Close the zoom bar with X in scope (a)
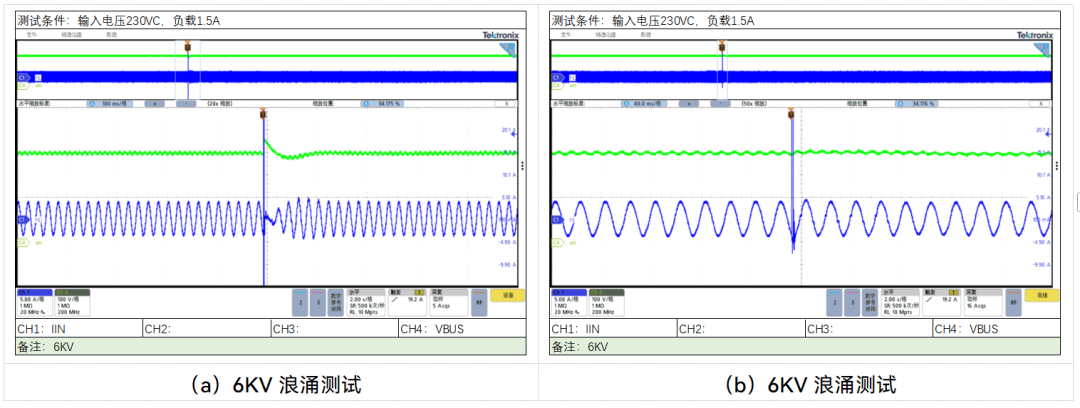The image size is (1080, 408). (506, 103)
